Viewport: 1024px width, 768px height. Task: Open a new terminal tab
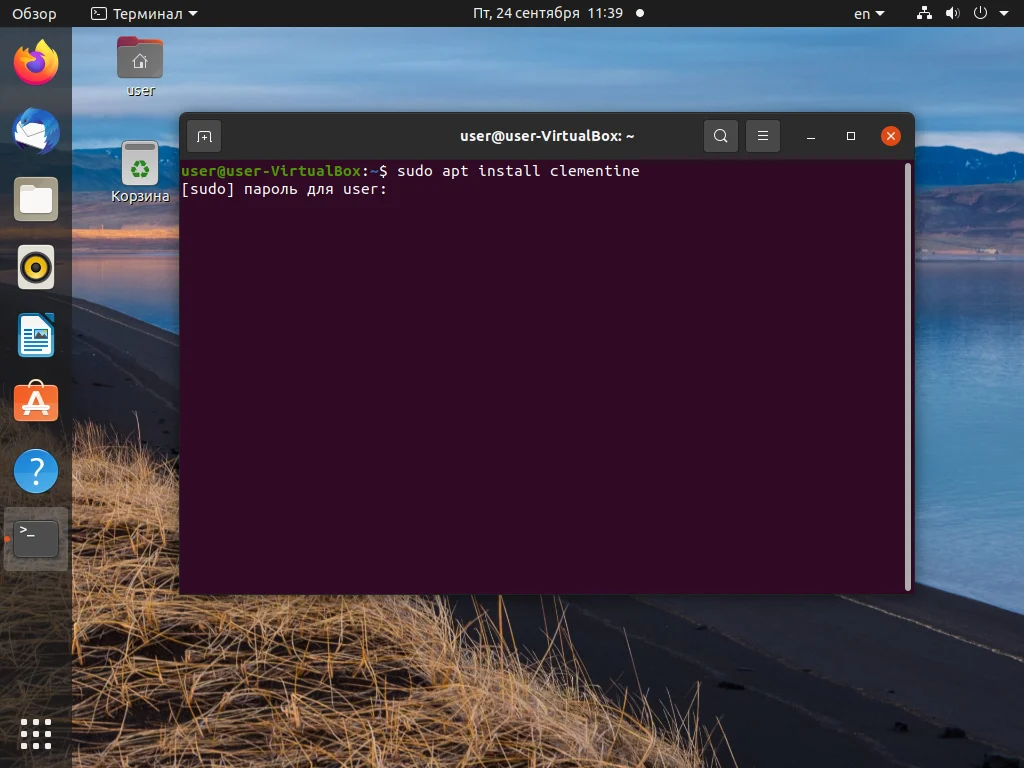click(204, 136)
